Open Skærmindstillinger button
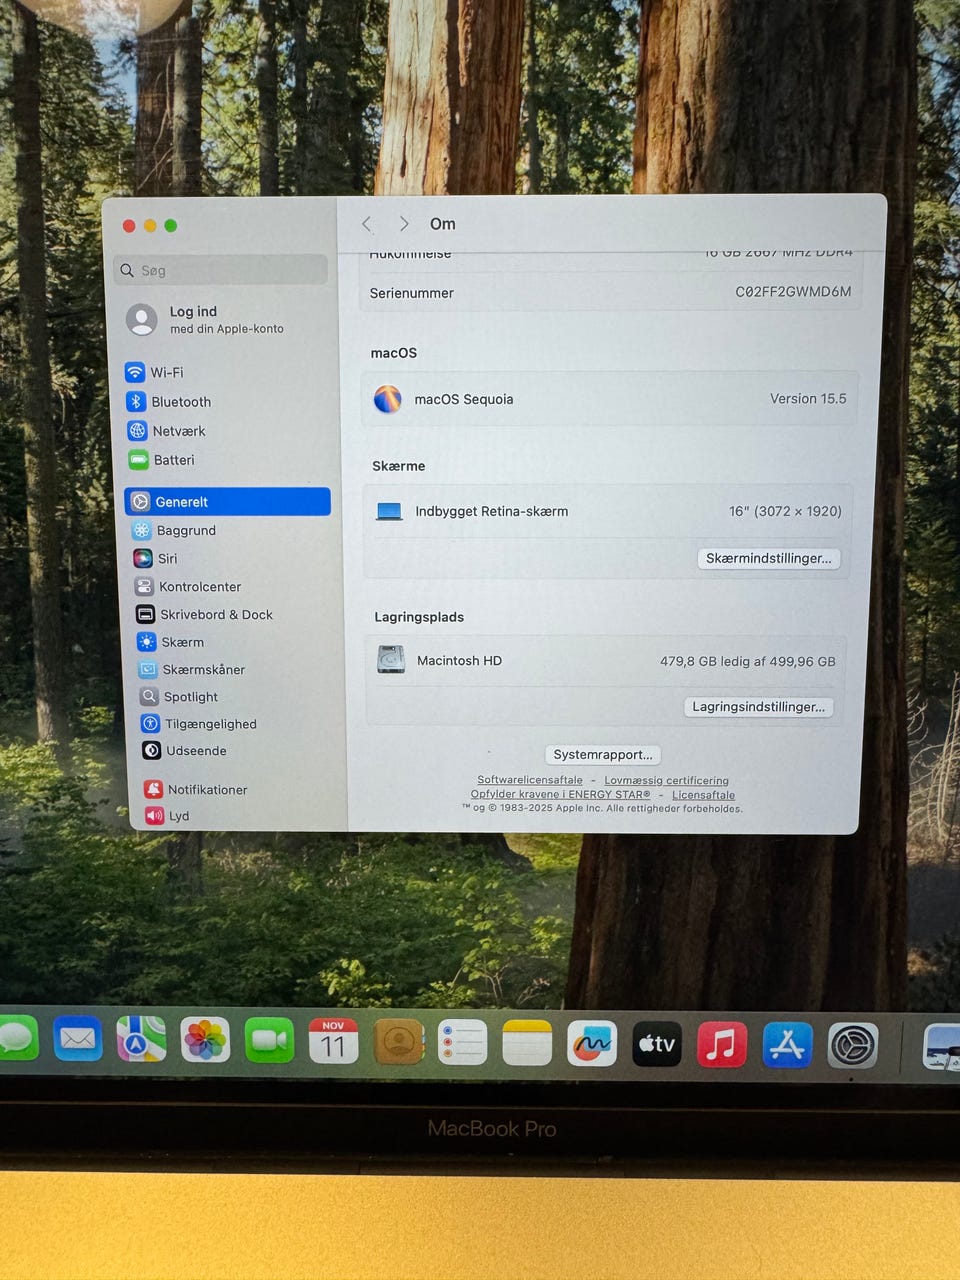This screenshot has height=1280, width=960. coord(768,558)
